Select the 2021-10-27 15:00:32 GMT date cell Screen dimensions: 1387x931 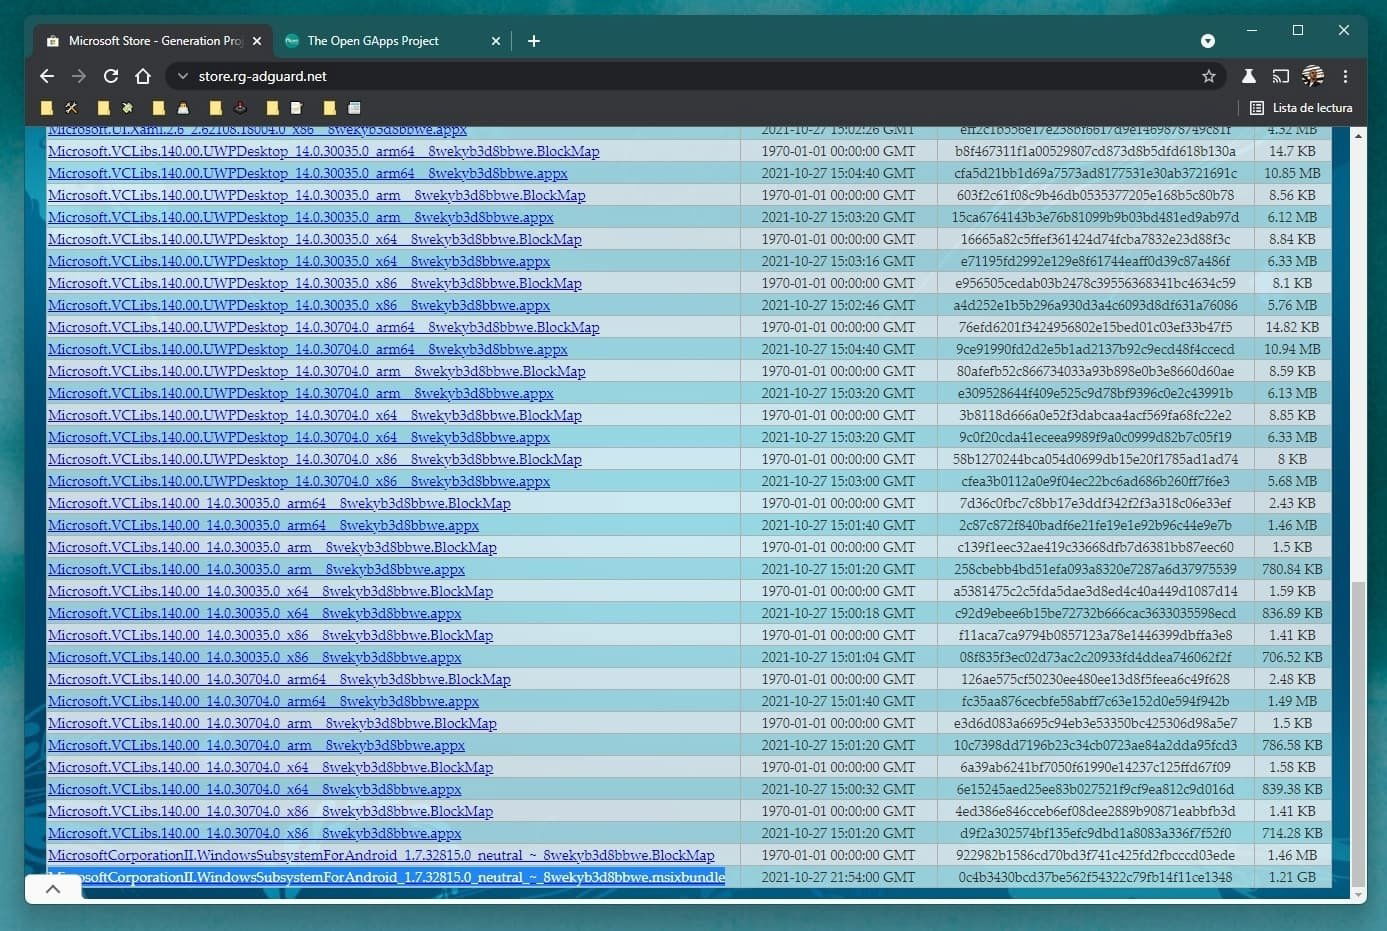(838, 789)
